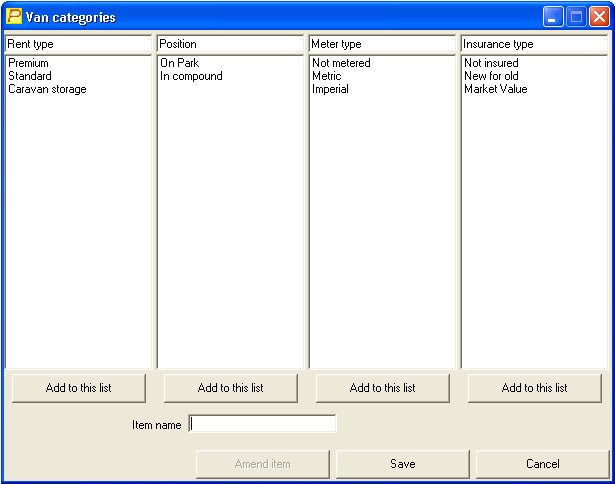Screen dimensions: 615x484
Task: Add to this list under Meter type
Action: (x=382, y=388)
